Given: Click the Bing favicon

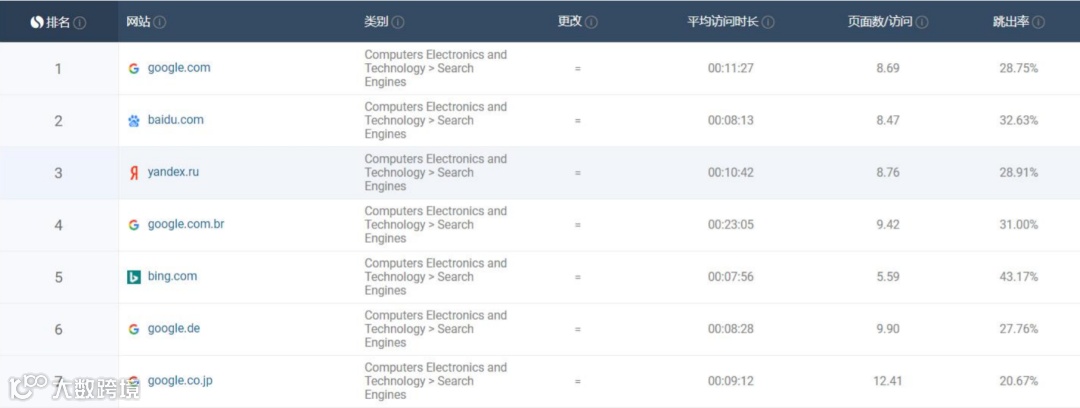Looking at the screenshot, I should tap(134, 277).
